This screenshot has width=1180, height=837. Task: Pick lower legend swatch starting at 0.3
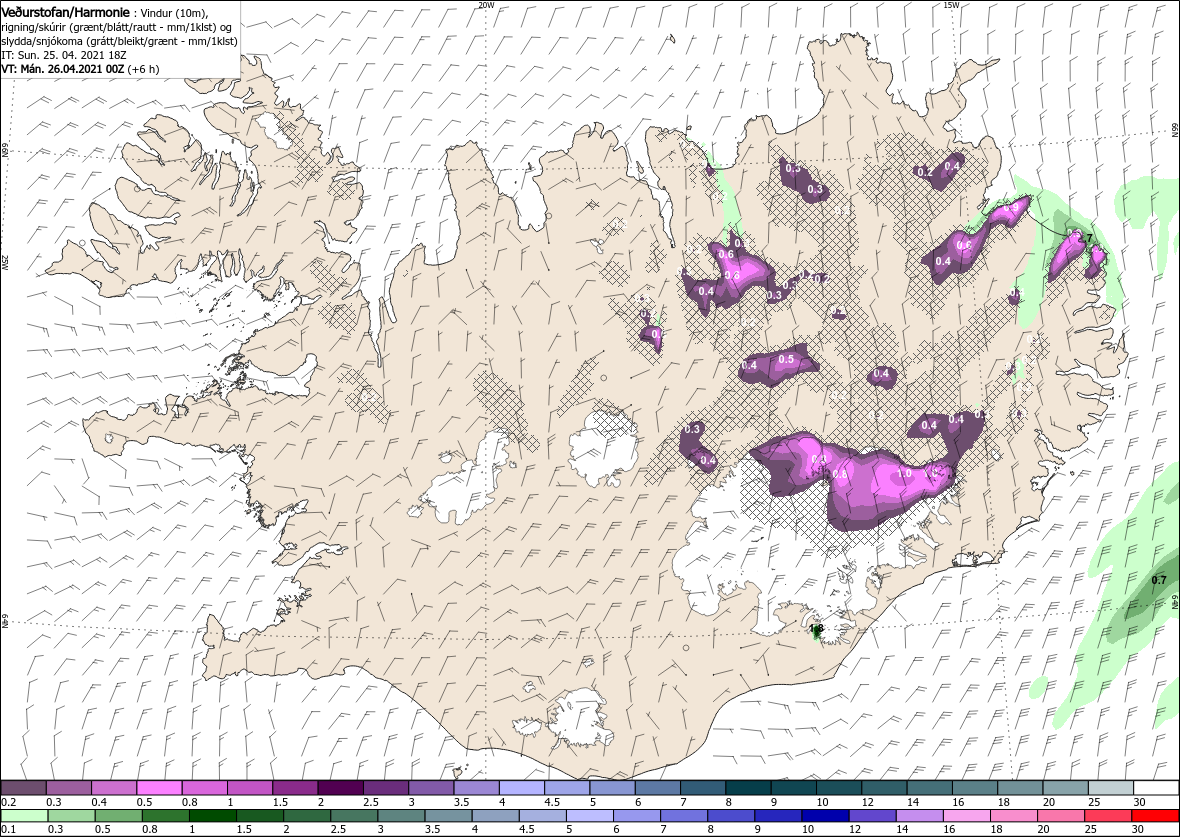[69, 816]
